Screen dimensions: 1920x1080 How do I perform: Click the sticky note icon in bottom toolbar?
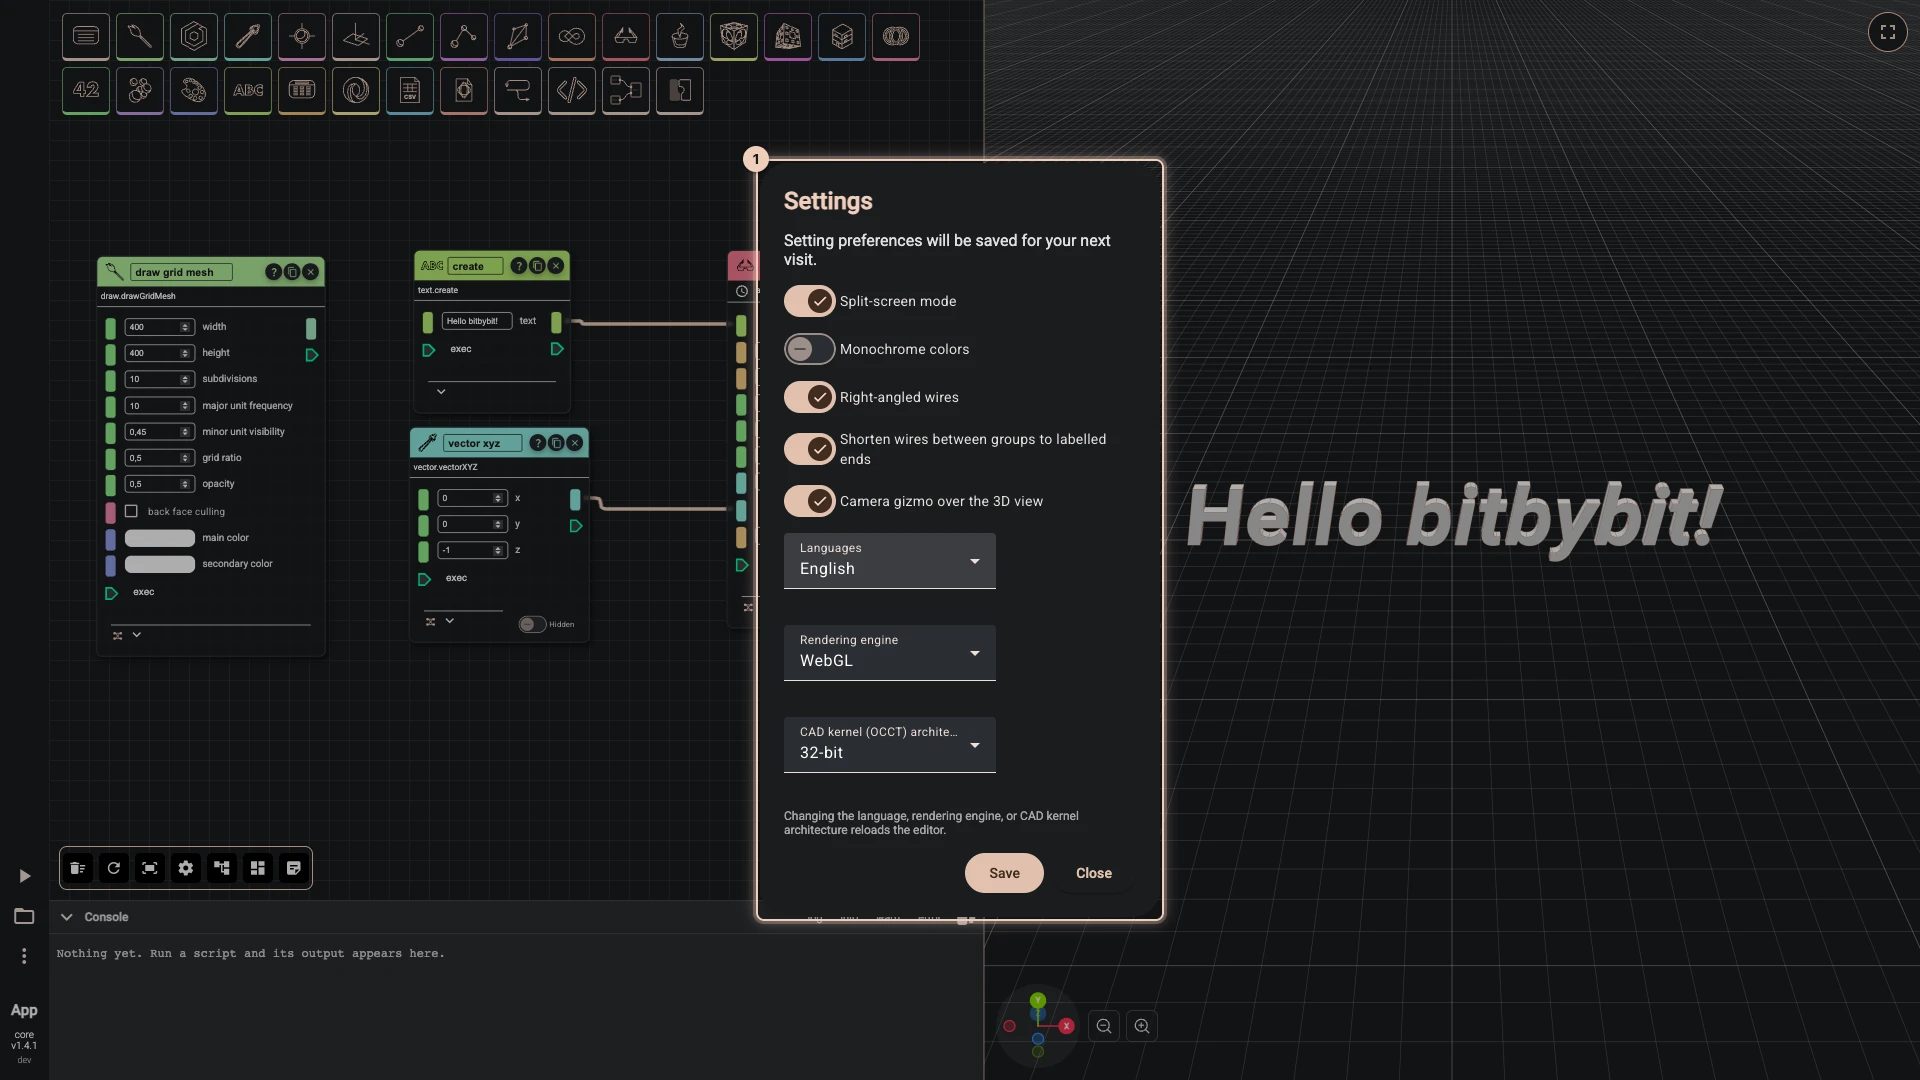coord(294,868)
